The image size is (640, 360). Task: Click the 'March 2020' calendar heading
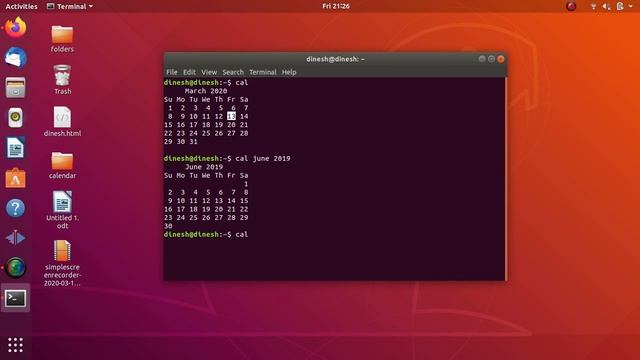click(206, 91)
